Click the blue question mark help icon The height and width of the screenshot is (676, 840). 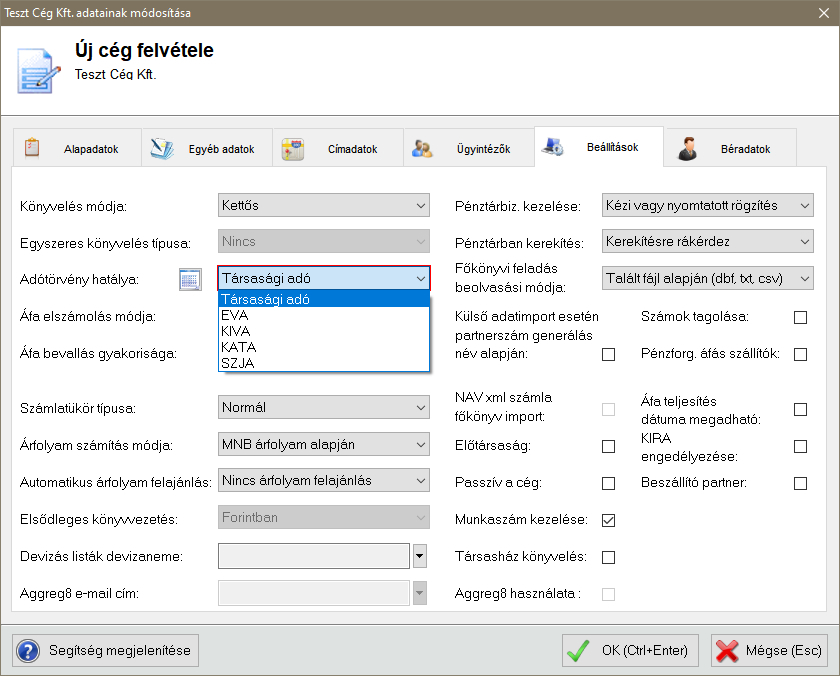[x=28, y=651]
